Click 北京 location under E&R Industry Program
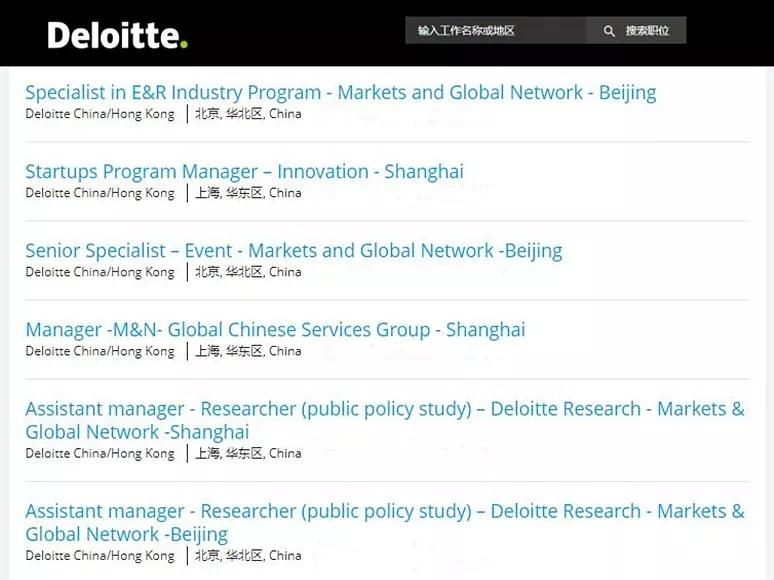 tap(207, 114)
